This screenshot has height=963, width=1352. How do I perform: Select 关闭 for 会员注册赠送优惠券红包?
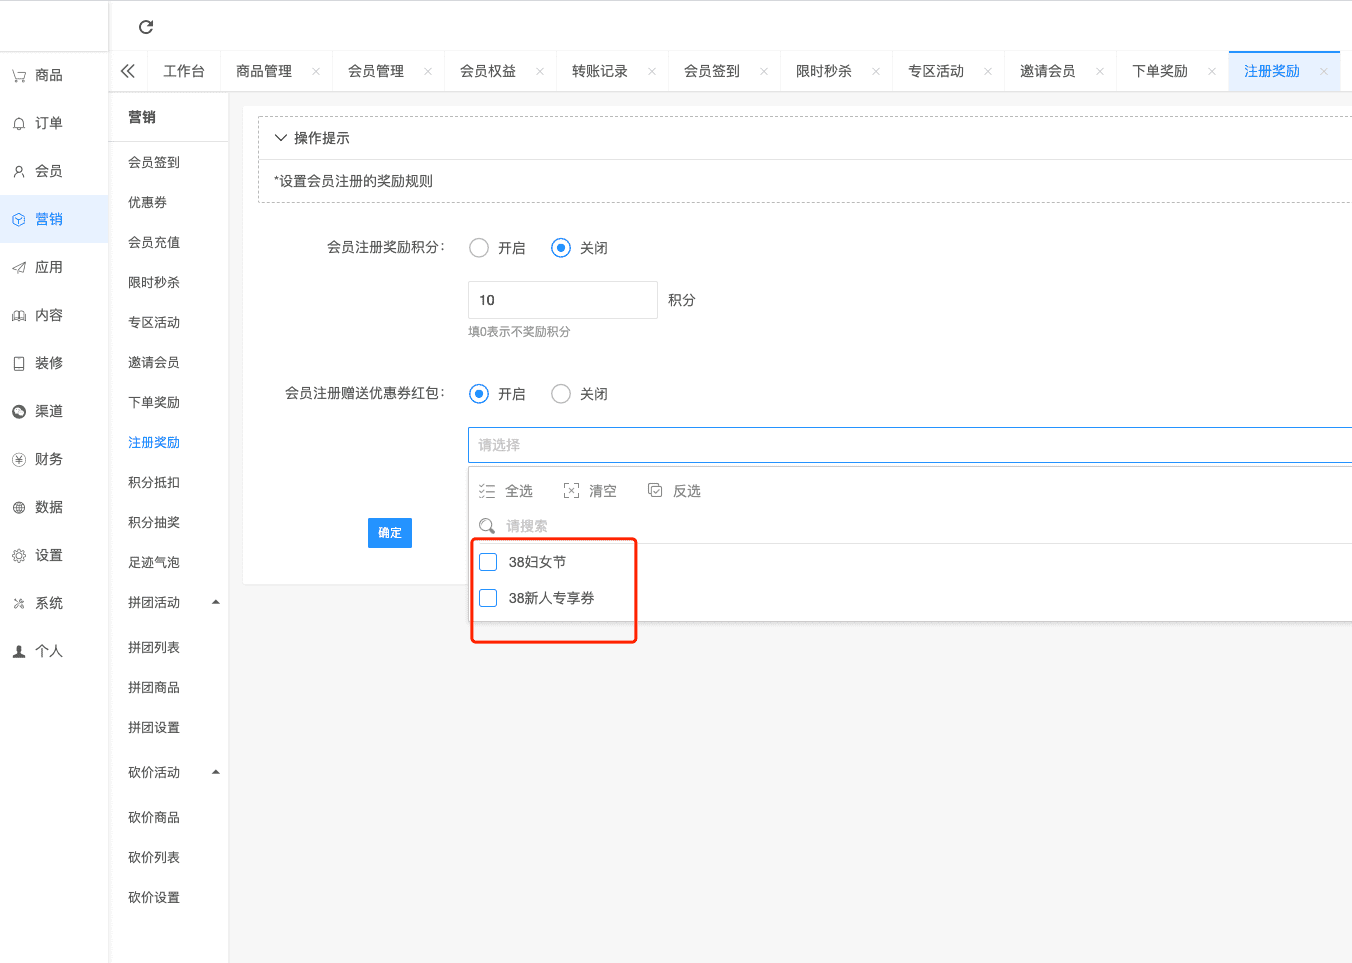coord(561,394)
